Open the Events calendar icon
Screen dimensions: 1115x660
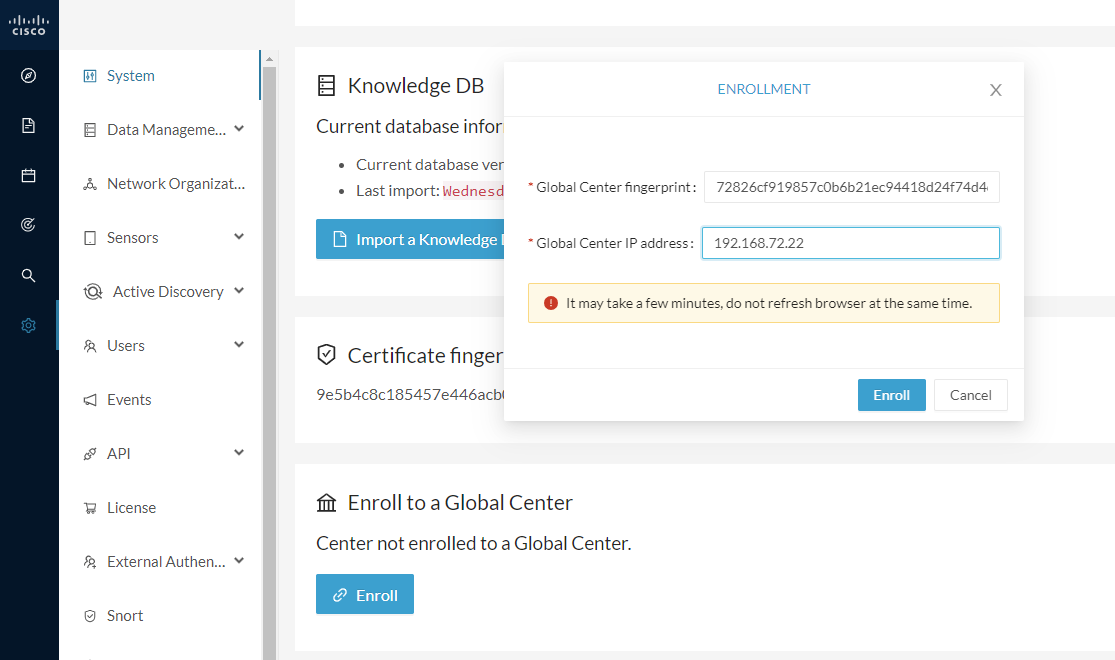tap(27, 175)
